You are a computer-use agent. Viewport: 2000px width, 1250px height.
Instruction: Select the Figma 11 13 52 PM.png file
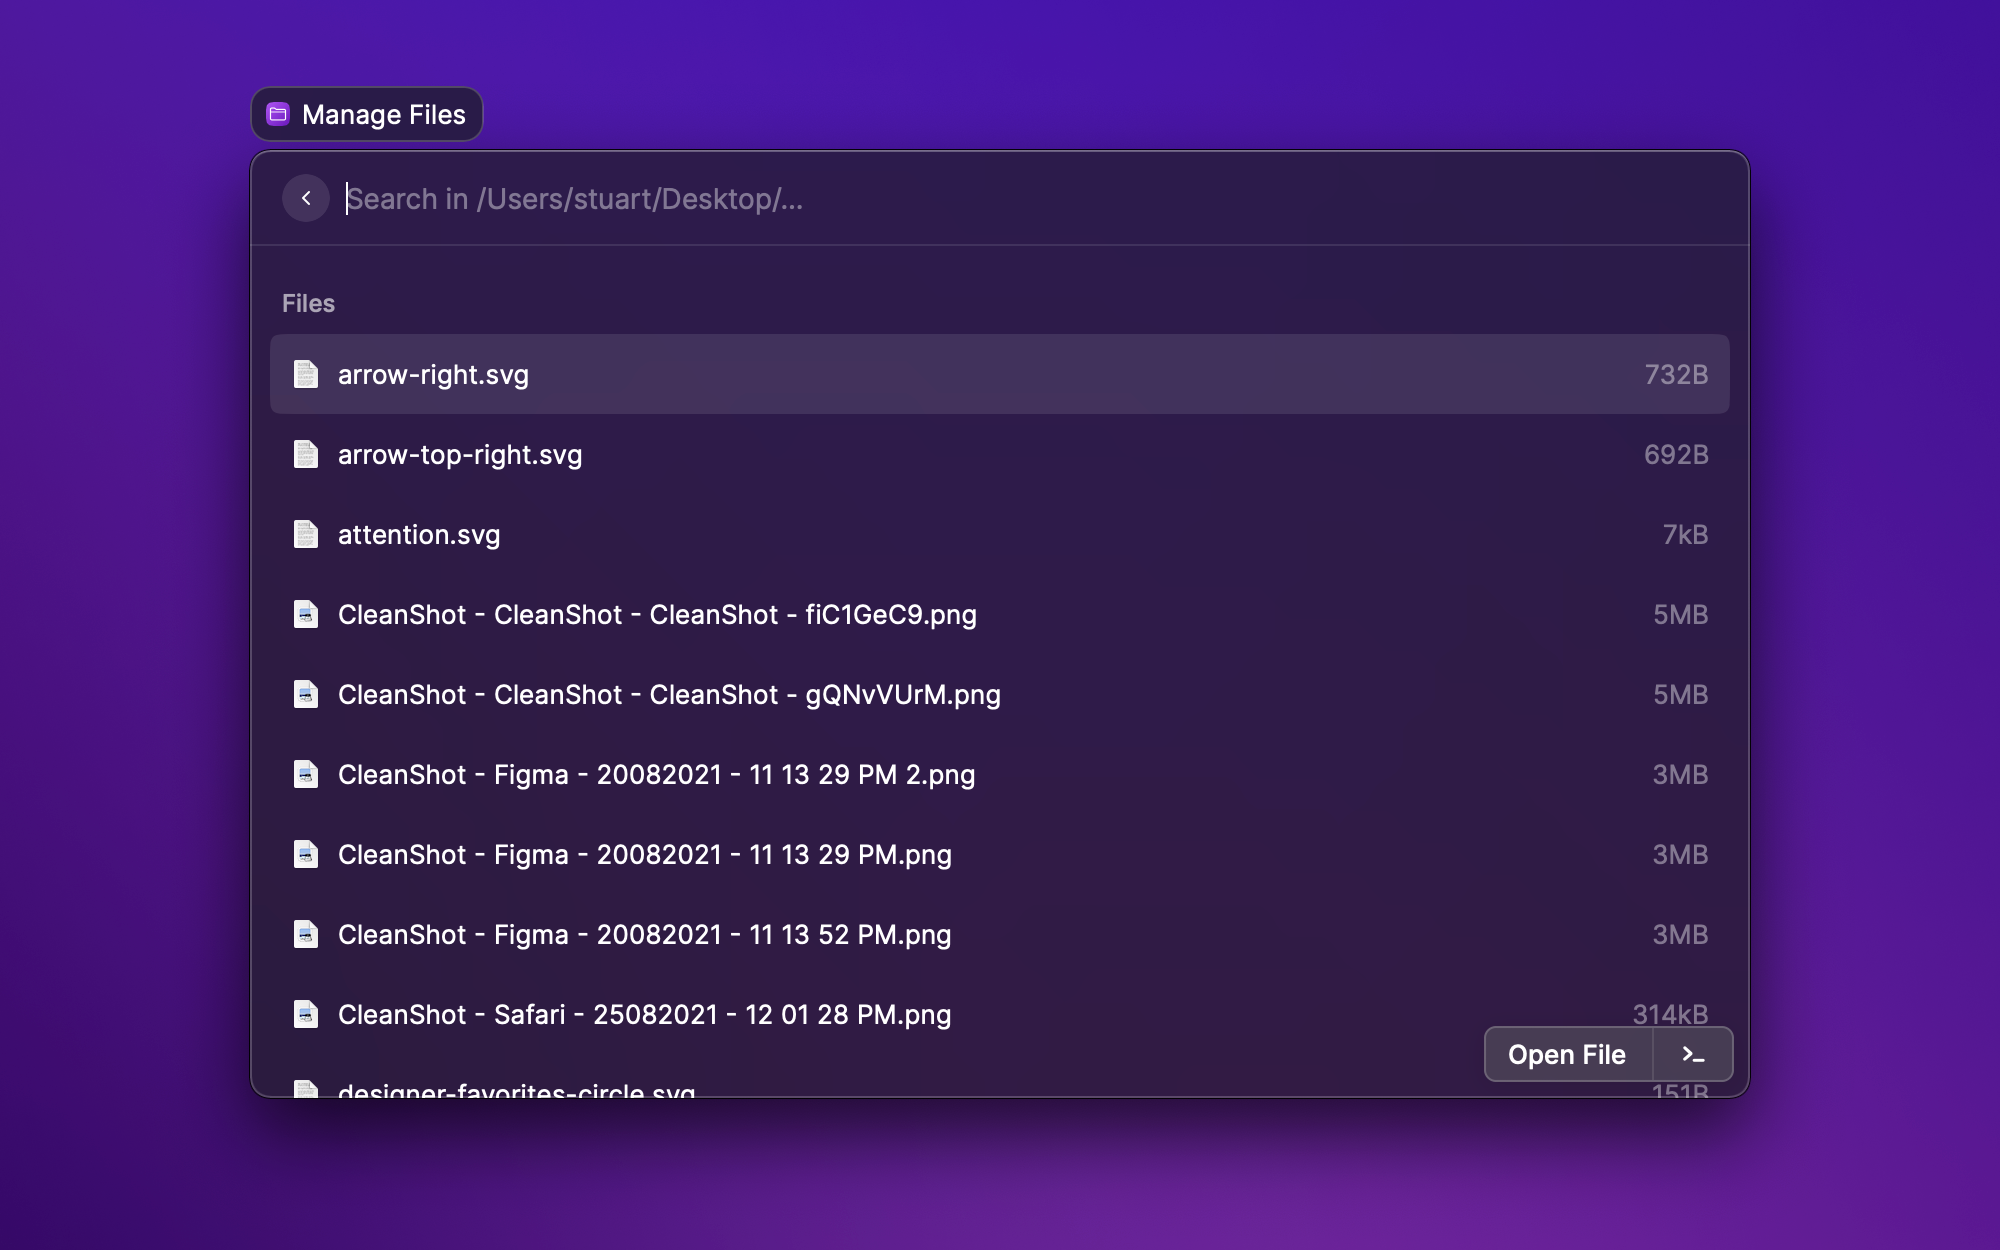click(998, 934)
